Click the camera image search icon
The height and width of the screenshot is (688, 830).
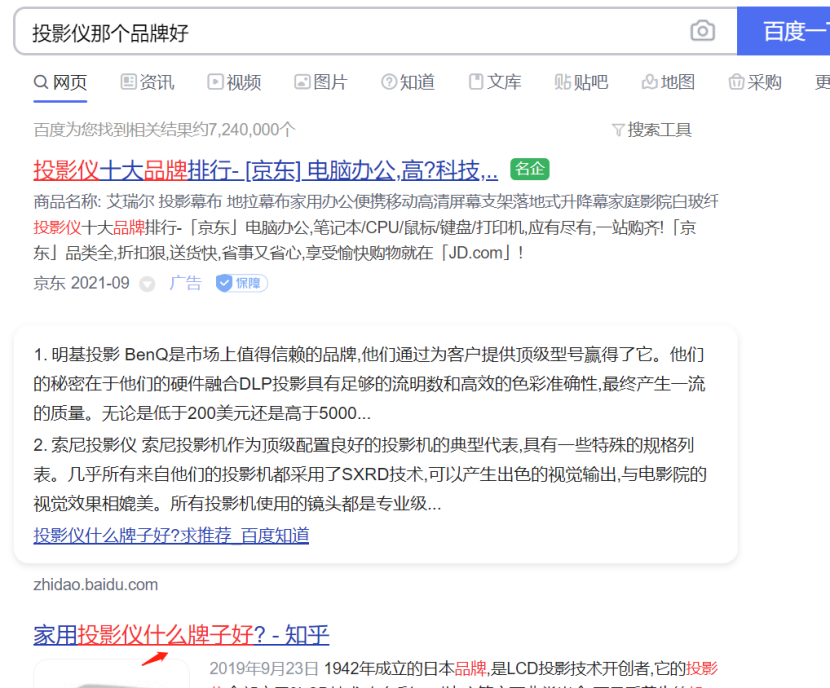[x=702, y=31]
